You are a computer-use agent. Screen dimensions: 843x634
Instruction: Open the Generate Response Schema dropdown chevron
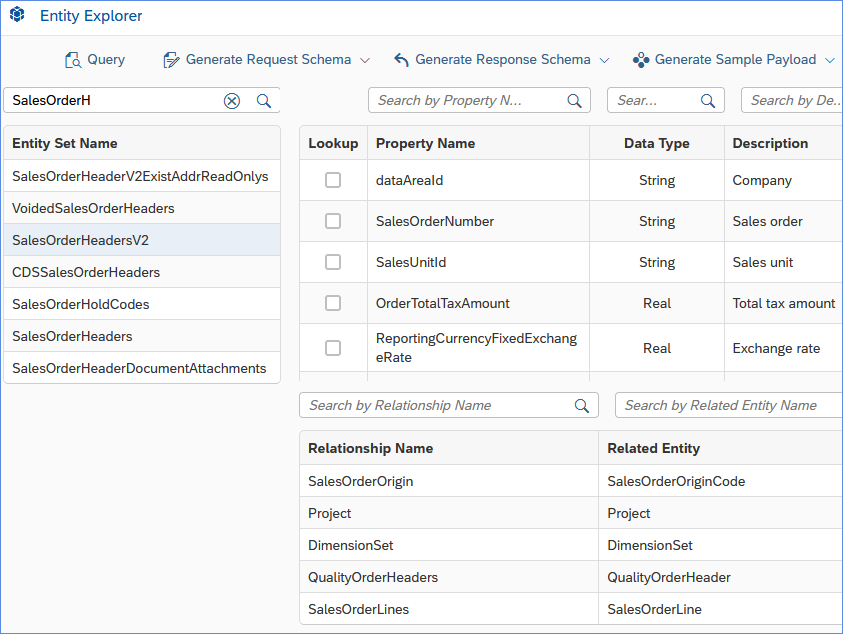604,60
